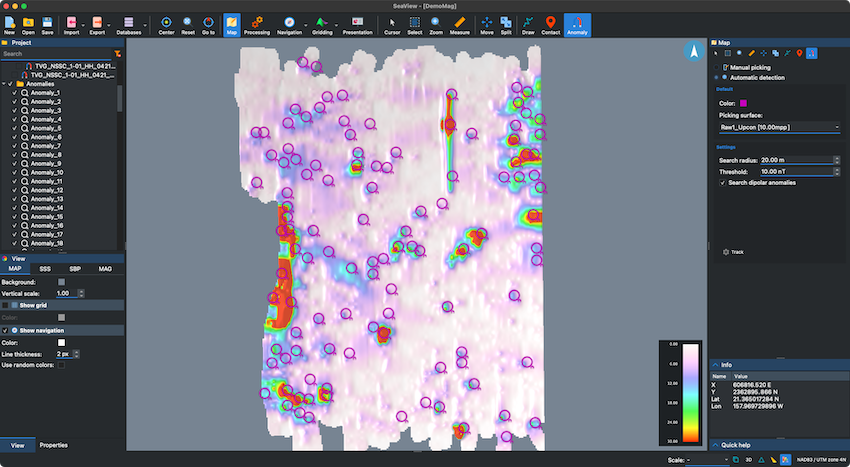850x467 pixels.
Task: Click the Anomaly magnet tool in main toolbar
Action: point(577,25)
